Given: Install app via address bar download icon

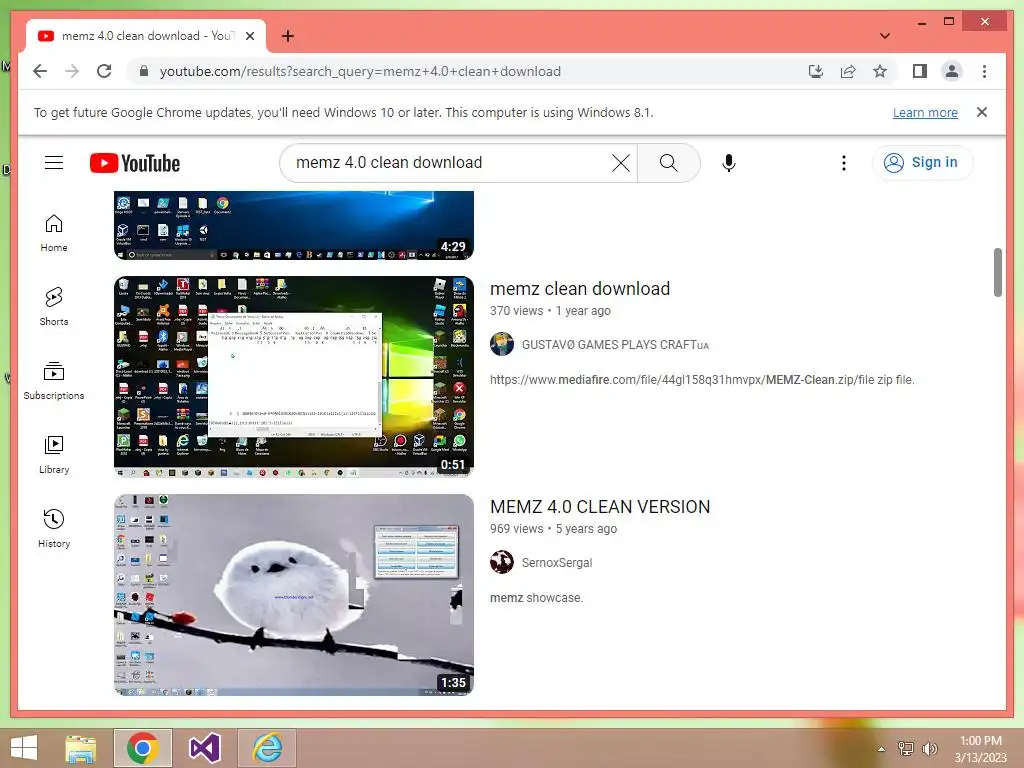Looking at the screenshot, I should click(816, 71).
